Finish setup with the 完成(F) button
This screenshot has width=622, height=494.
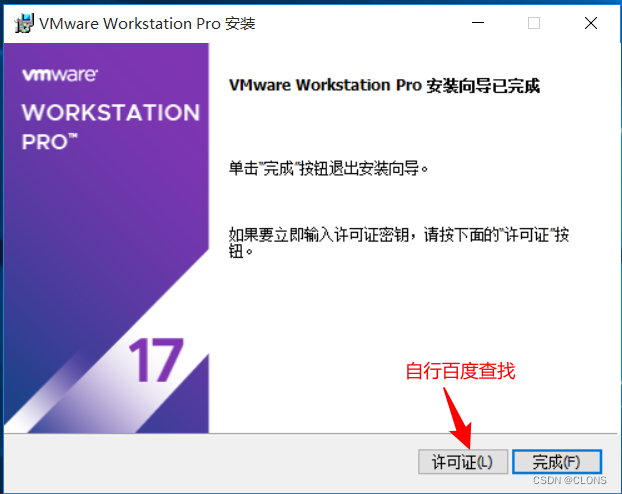[557, 462]
